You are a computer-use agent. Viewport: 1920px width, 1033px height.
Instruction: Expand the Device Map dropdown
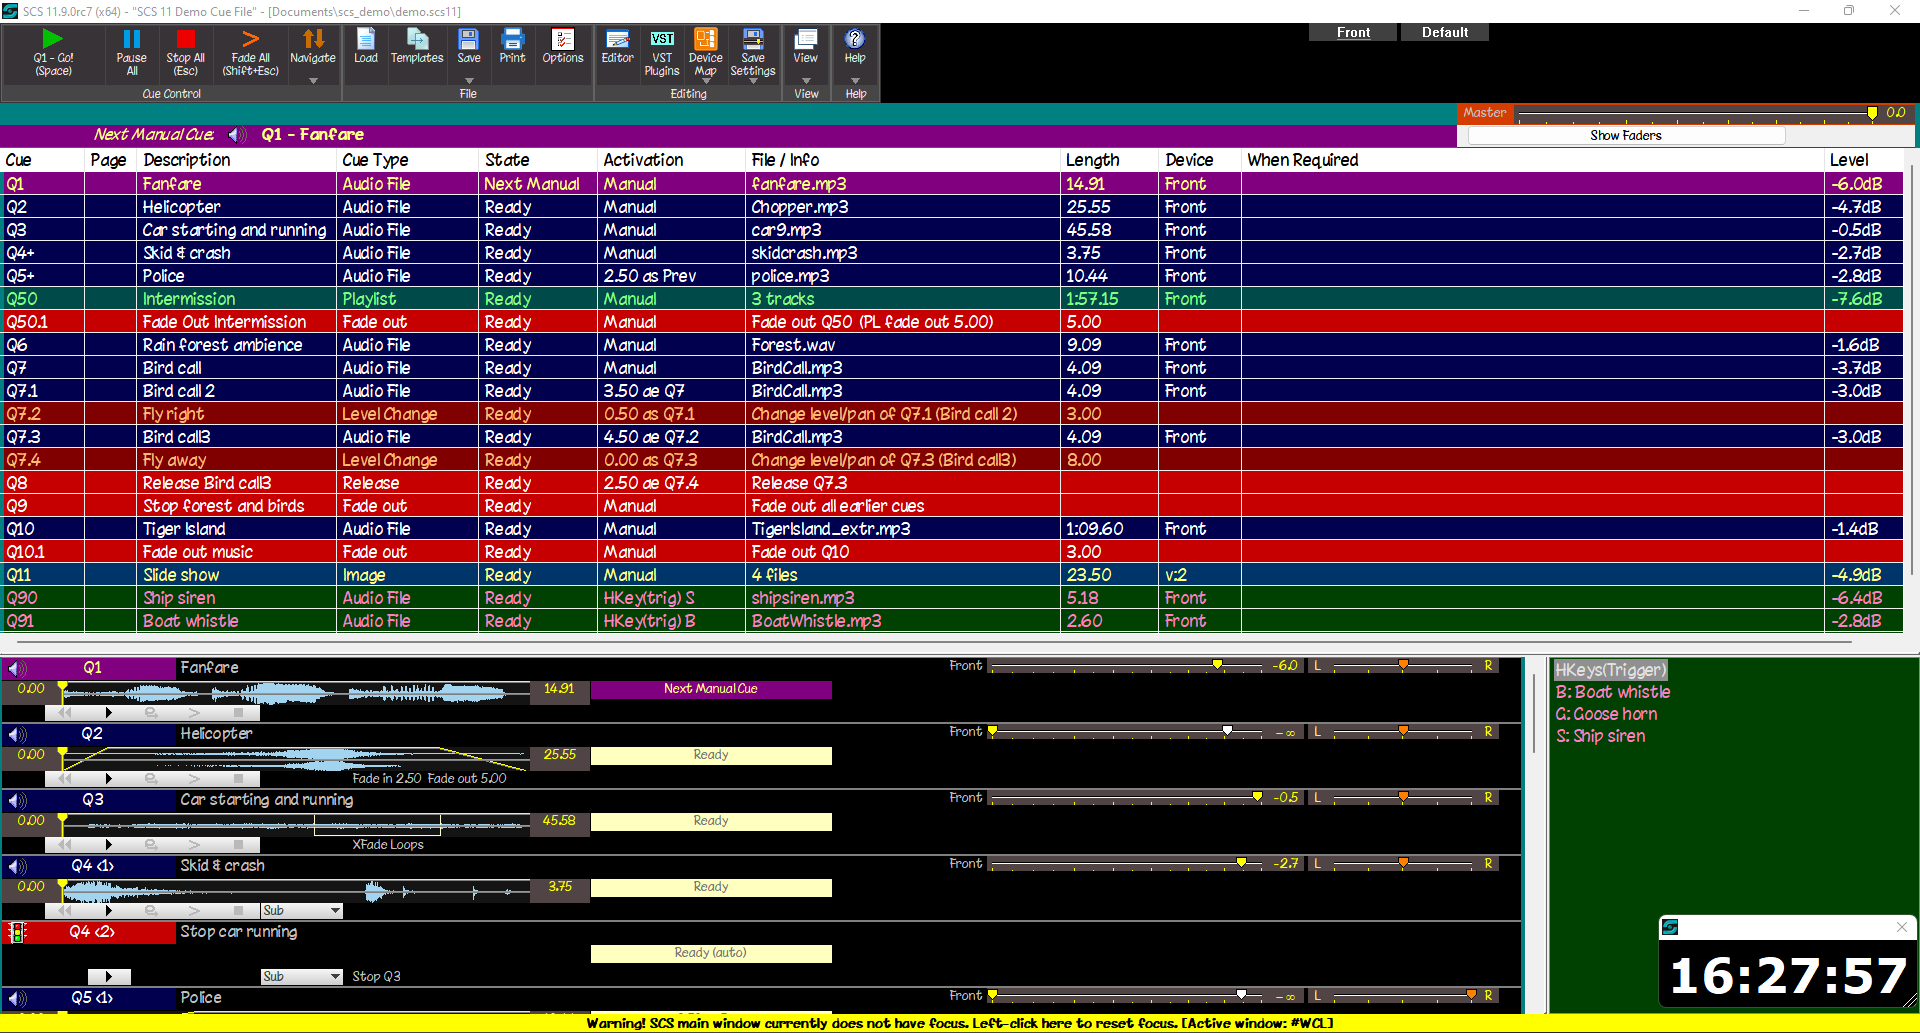(x=705, y=81)
